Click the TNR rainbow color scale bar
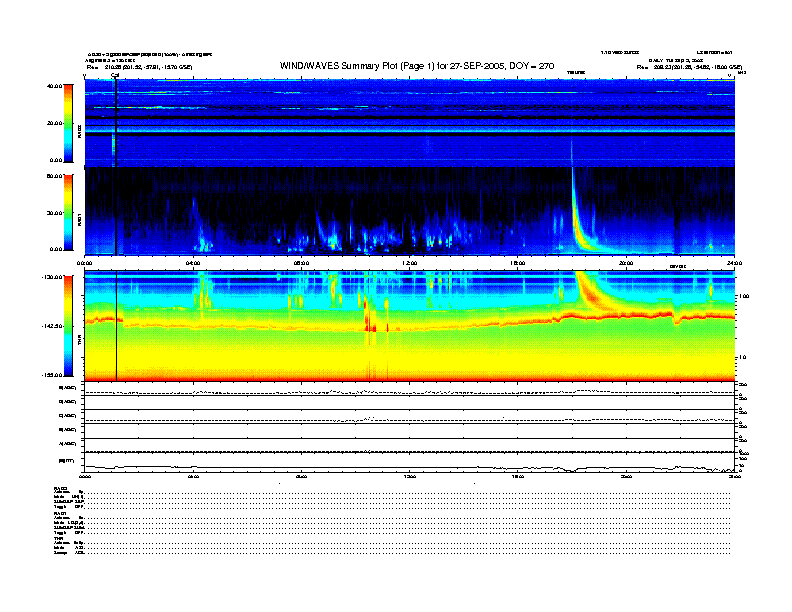Image resolution: width=792 pixels, height=612 pixels. (68, 326)
